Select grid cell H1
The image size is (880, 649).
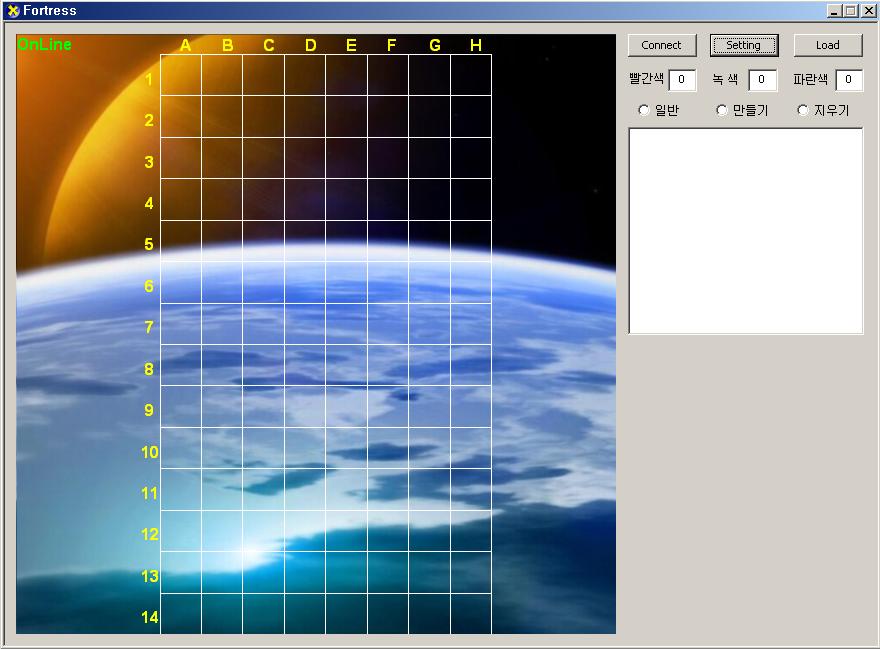[471, 75]
